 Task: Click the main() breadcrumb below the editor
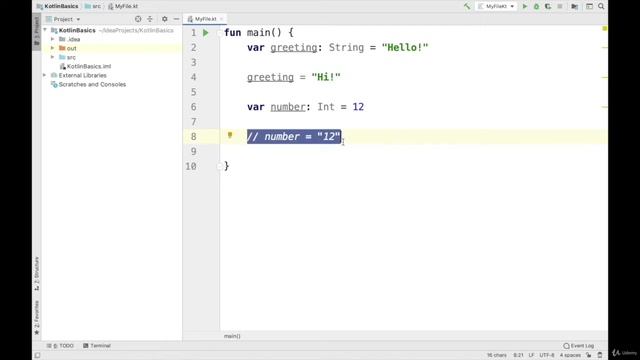[232, 336]
